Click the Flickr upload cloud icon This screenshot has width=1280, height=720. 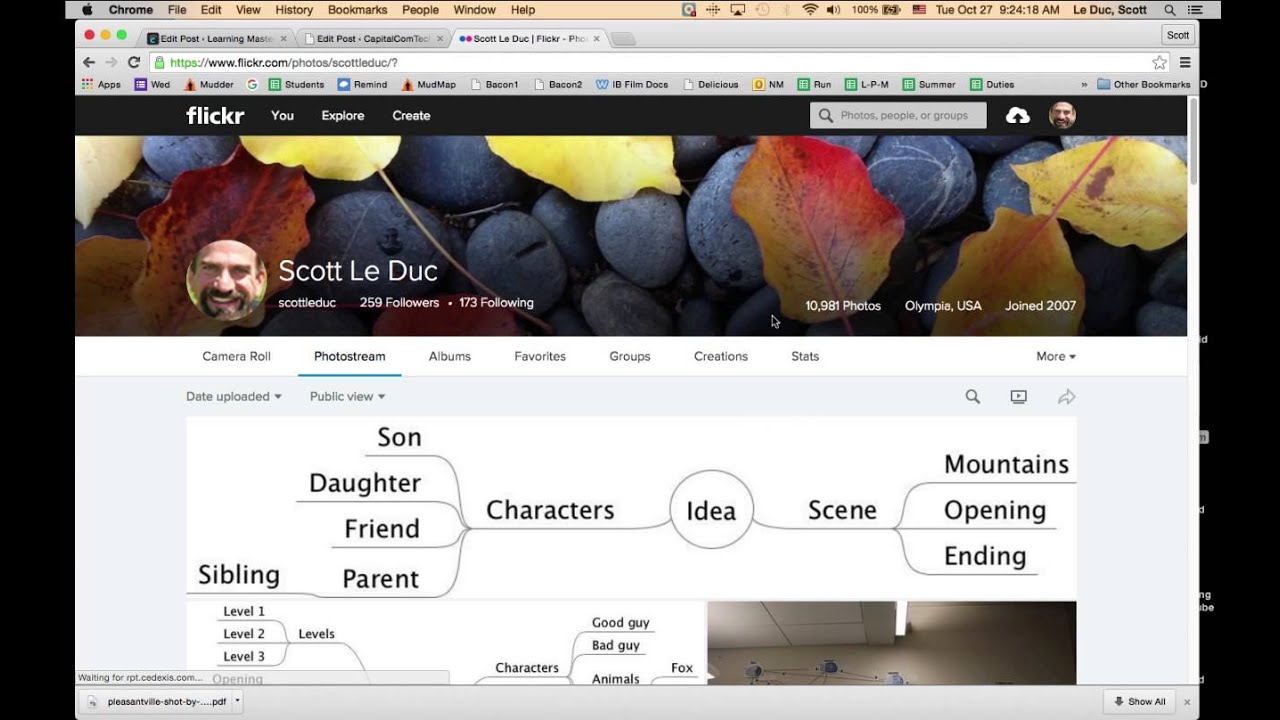tap(1017, 116)
